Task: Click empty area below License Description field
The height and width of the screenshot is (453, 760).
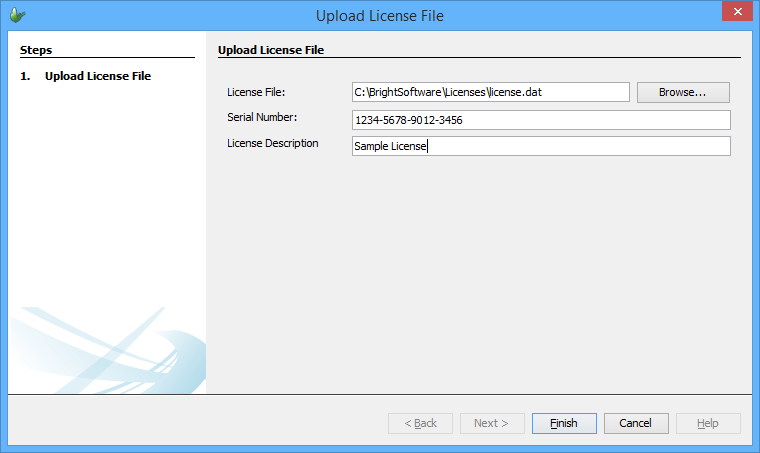Action: coord(480,270)
